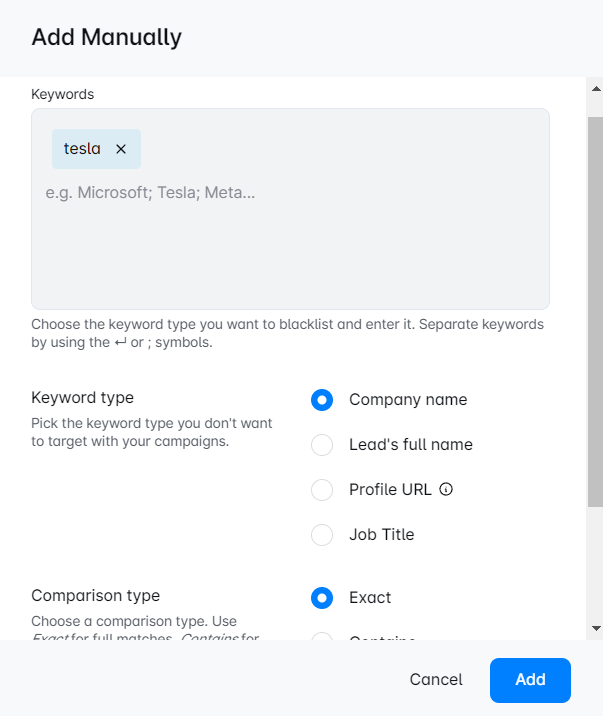
Task: Click the vertical scrollbar thumb
Action: [595, 310]
